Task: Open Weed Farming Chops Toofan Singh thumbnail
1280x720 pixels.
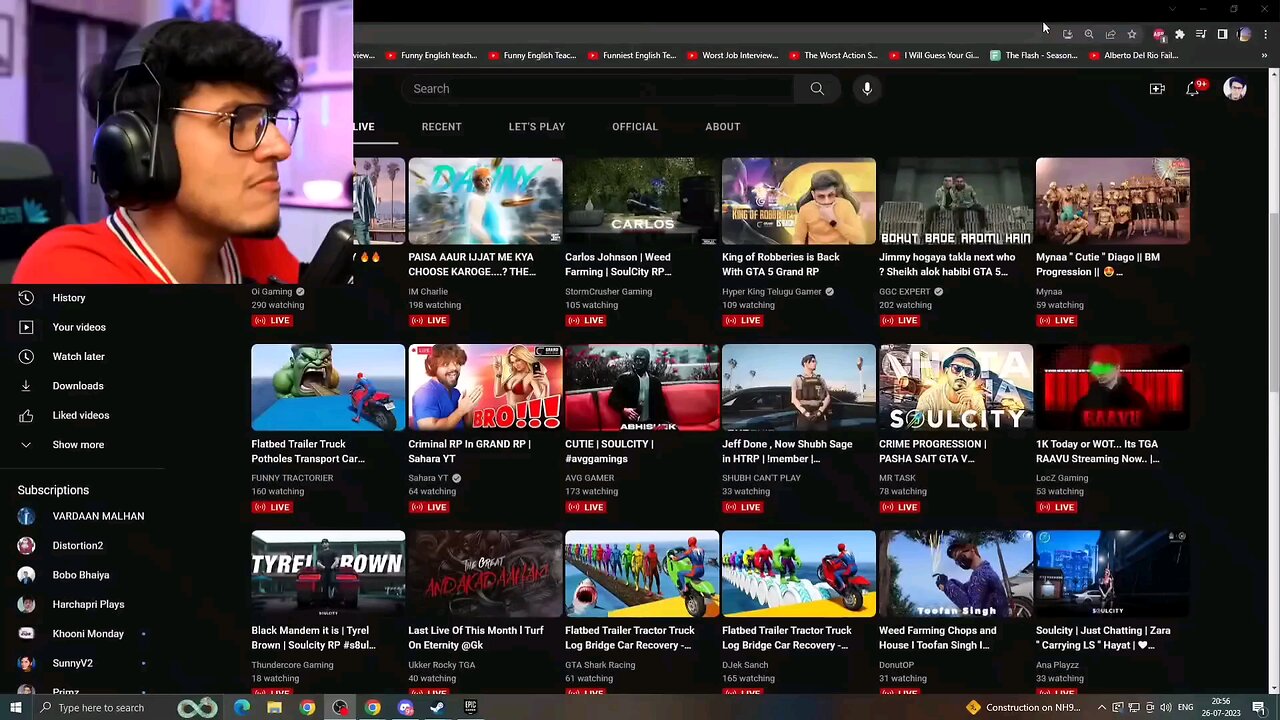Action: click(x=956, y=574)
